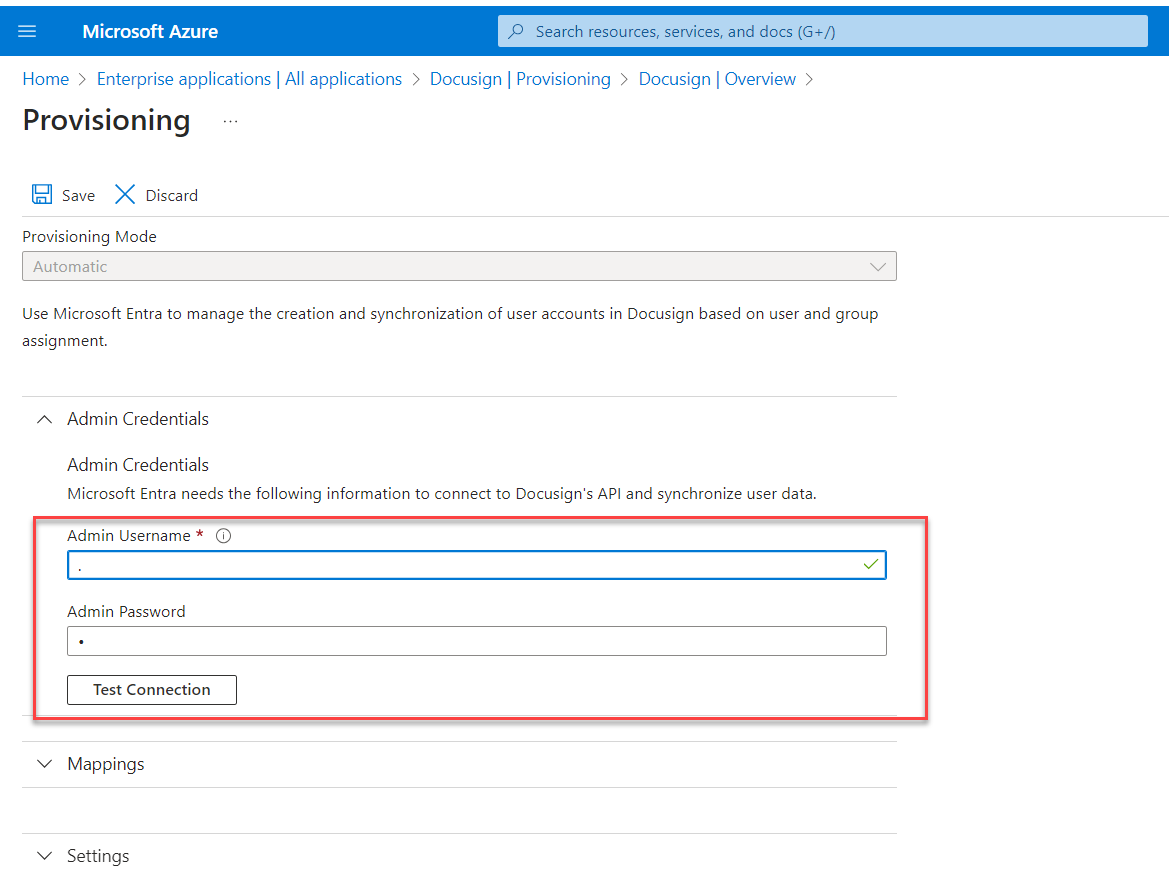This screenshot has width=1169, height=874.
Task: Expand the Settings section
Action: pos(44,856)
